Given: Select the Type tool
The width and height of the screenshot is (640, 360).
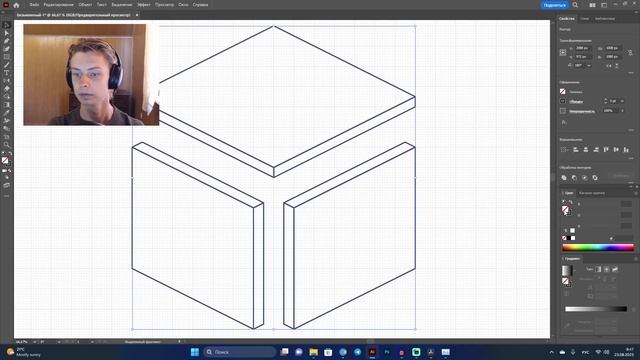Looking at the screenshot, I should coord(6,73).
